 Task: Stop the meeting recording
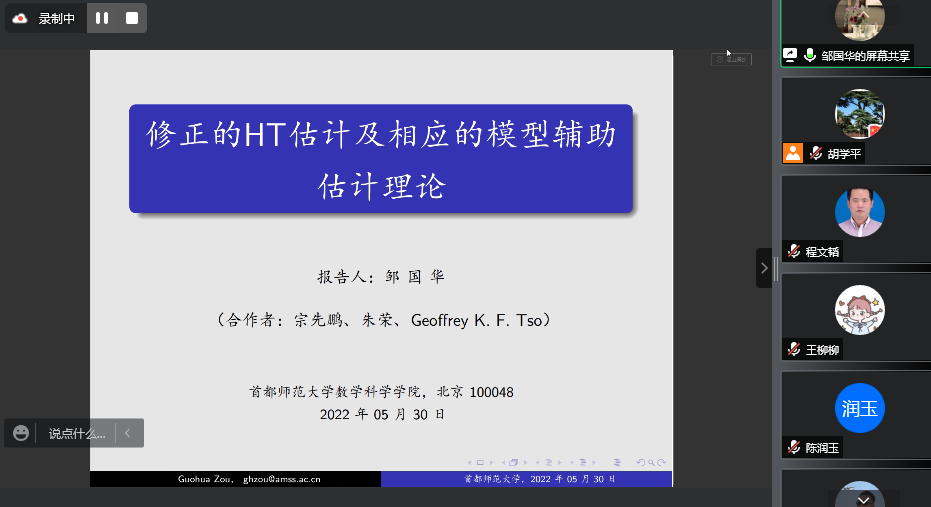[x=132, y=18]
